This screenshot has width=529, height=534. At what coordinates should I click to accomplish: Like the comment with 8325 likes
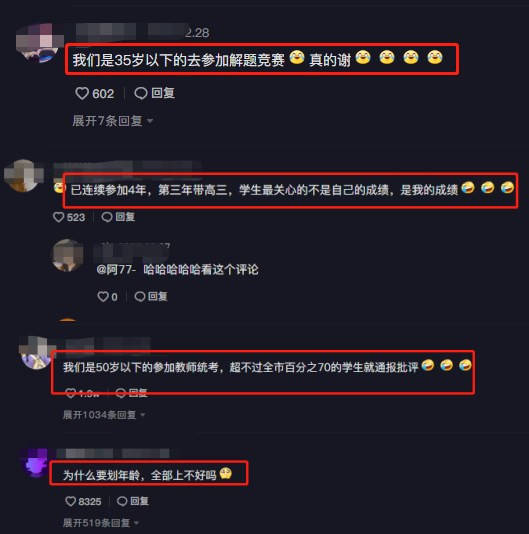pyautogui.click(x=71, y=501)
